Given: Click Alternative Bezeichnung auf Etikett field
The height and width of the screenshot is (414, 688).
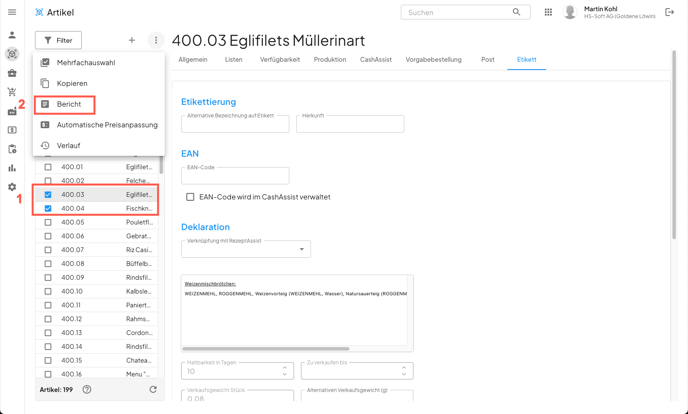Looking at the screenshot, I should tap(235, 124).
